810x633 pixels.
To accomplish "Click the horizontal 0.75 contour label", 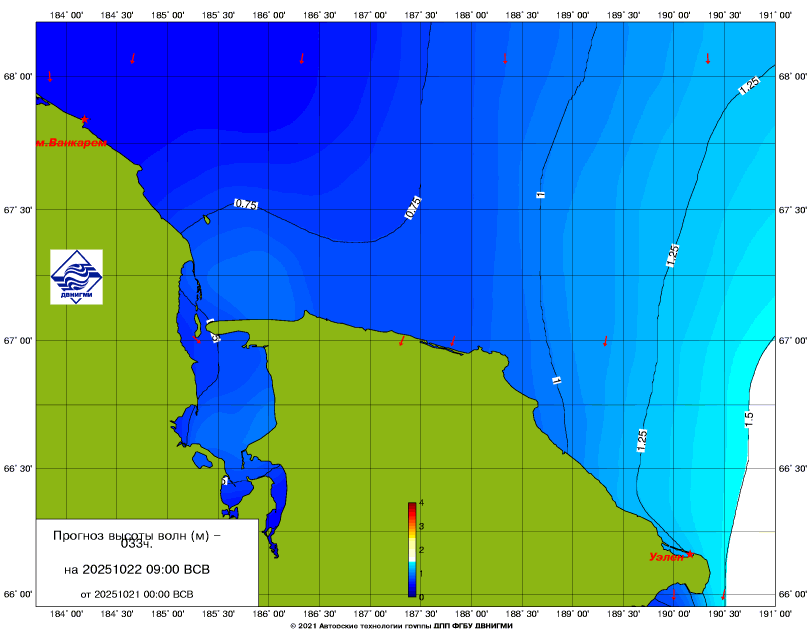I will [x=246, y=204].
